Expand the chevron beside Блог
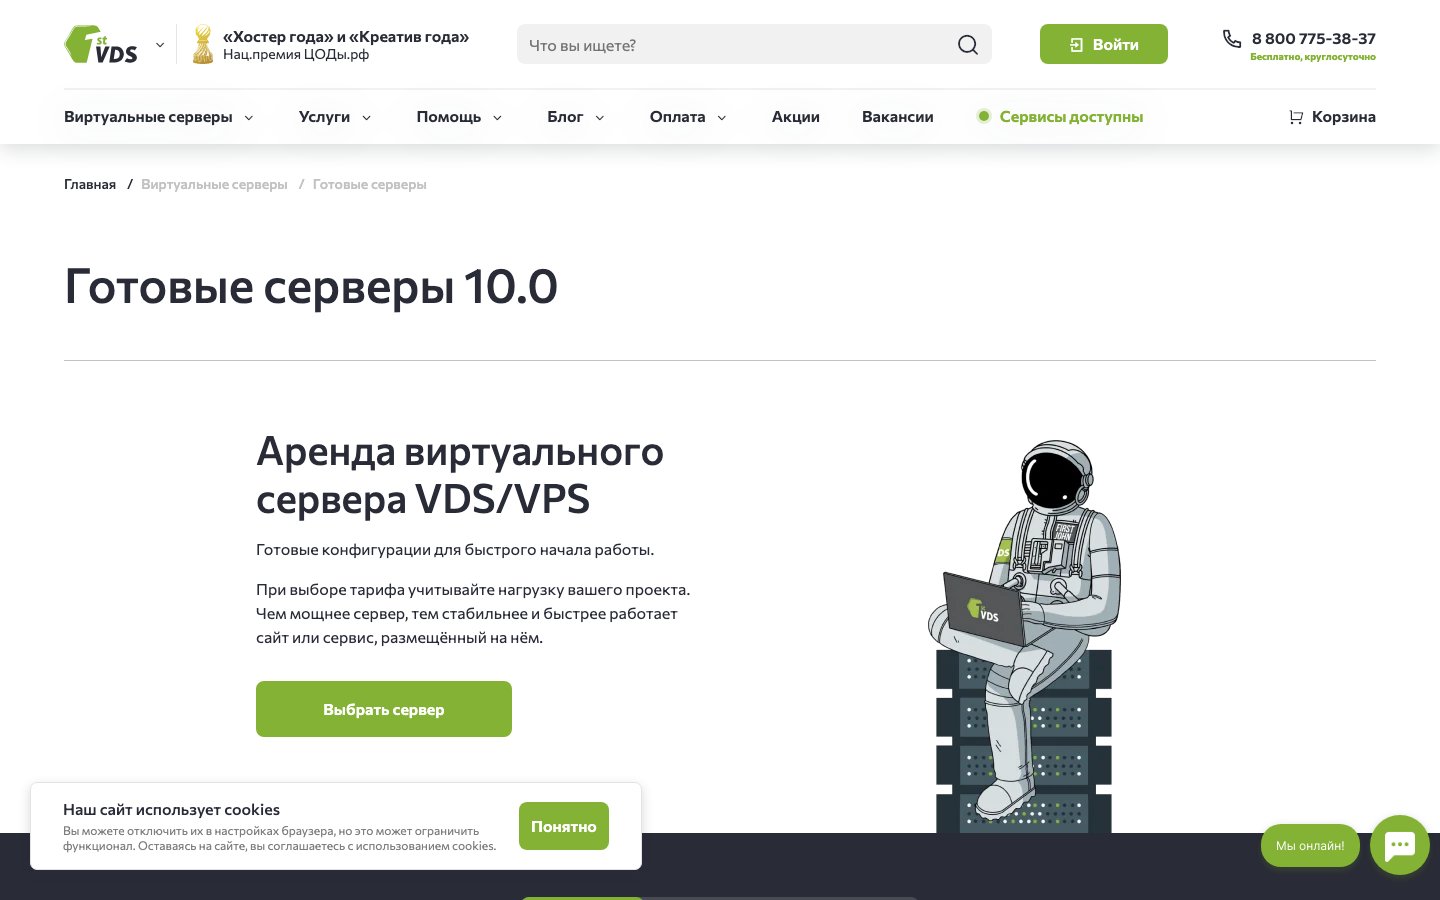The width and height of the screenshot is (1440, 900). coord(600,118)
